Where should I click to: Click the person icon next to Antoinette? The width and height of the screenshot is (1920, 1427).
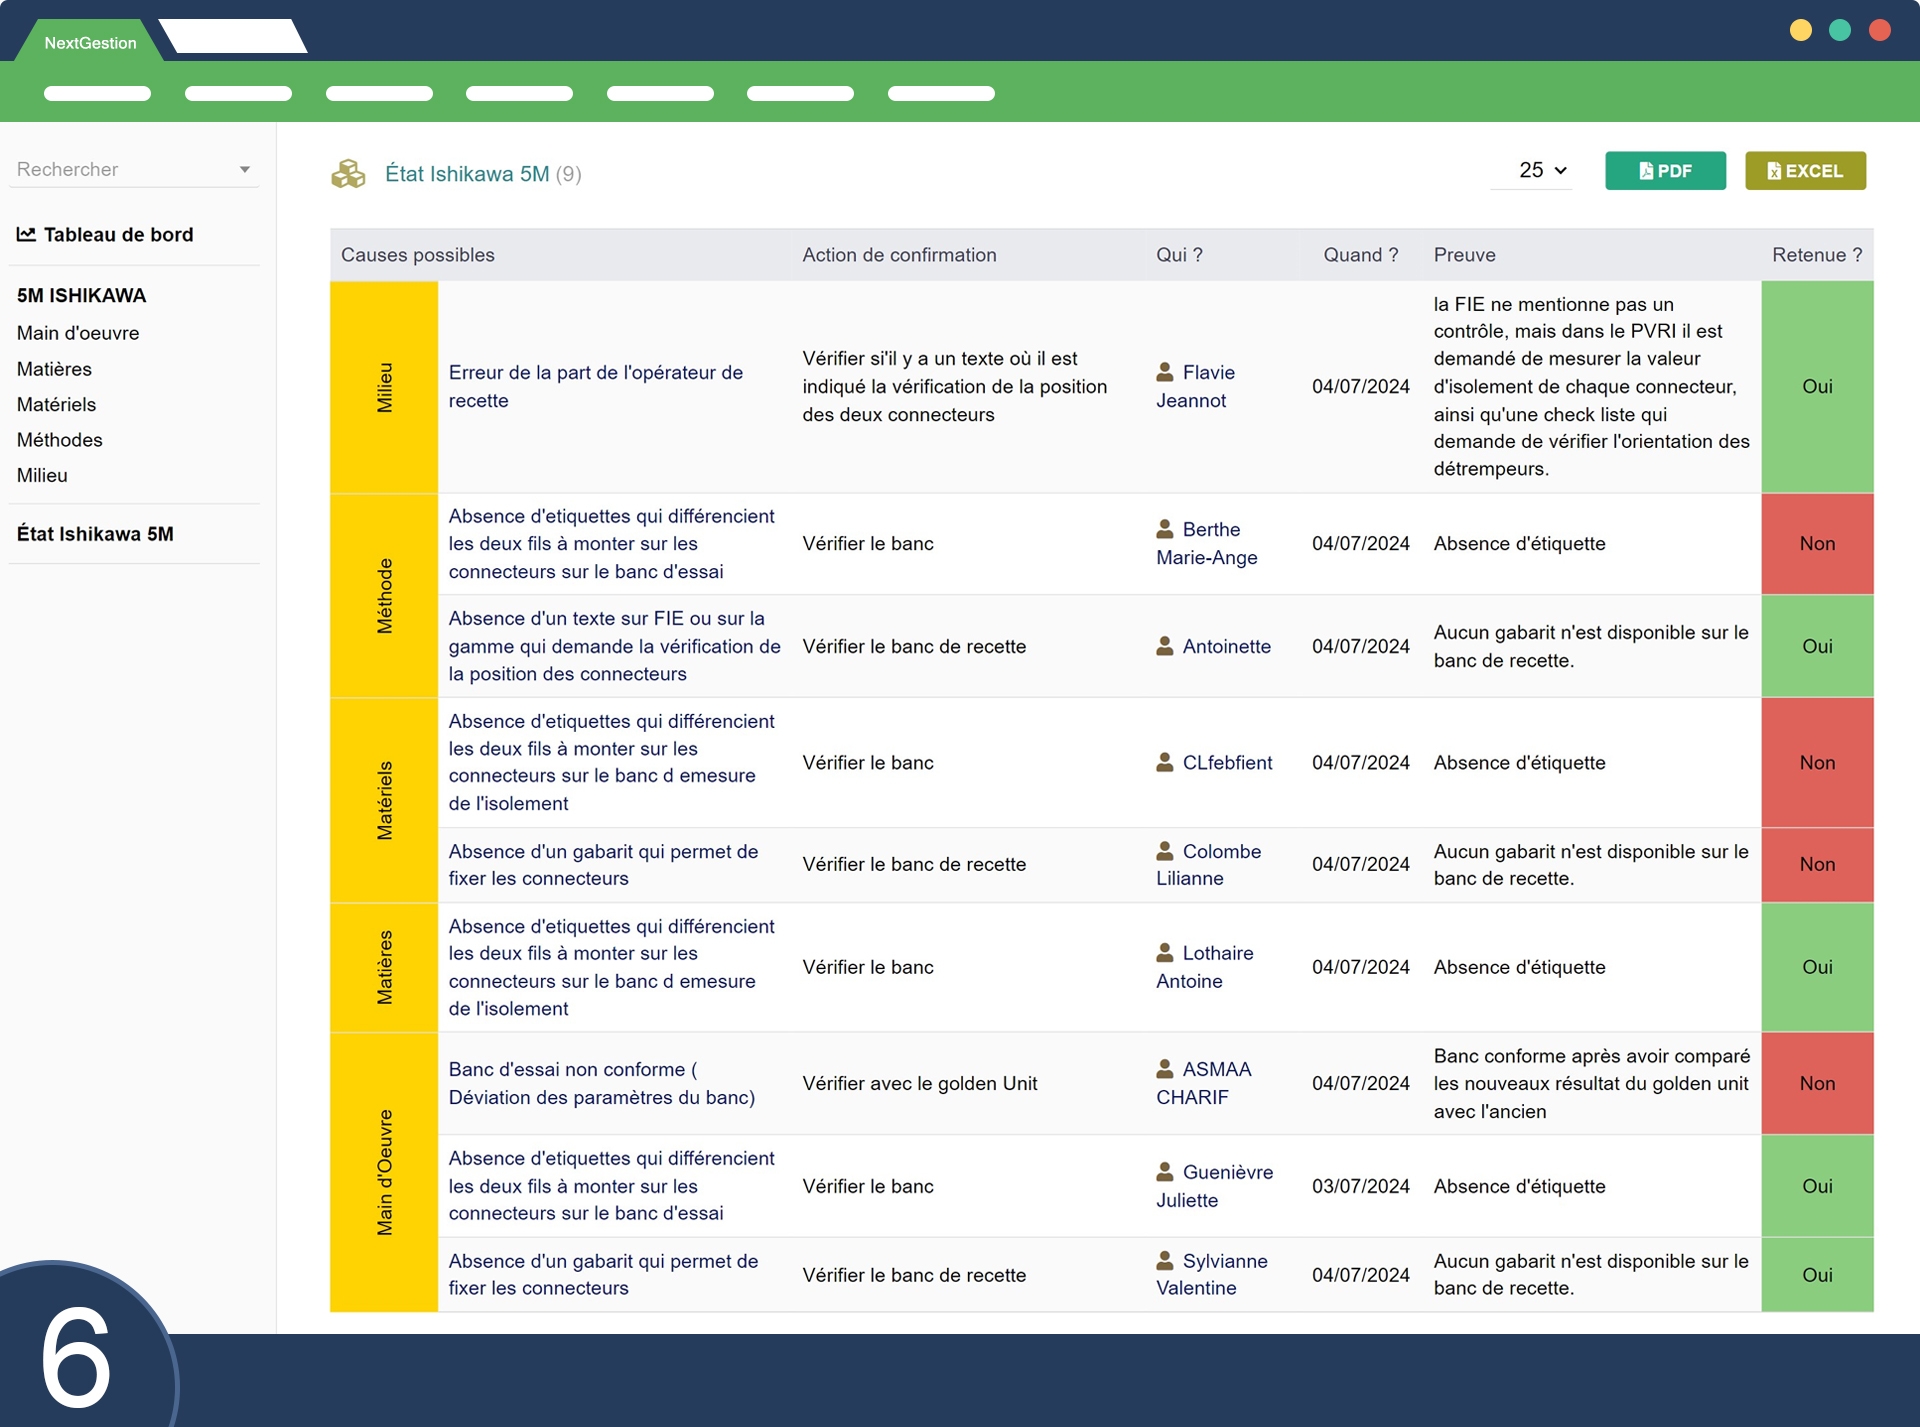click(1165, 646)
